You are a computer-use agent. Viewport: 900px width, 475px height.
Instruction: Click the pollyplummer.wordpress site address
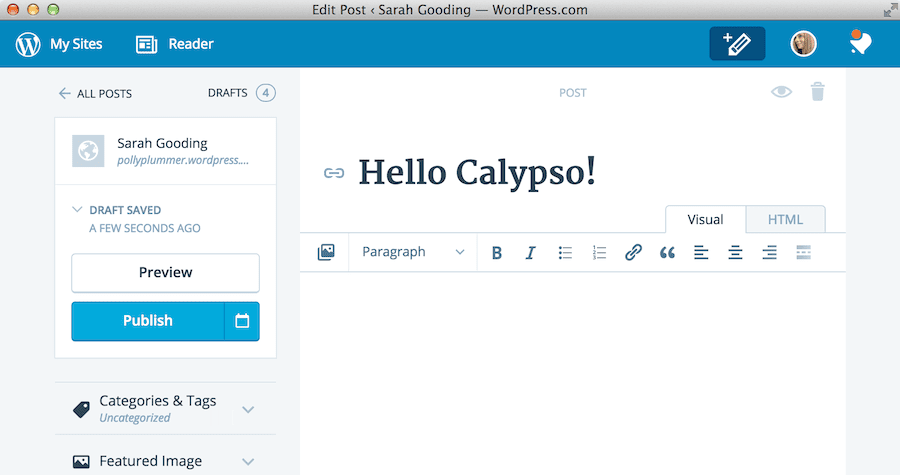183,160
